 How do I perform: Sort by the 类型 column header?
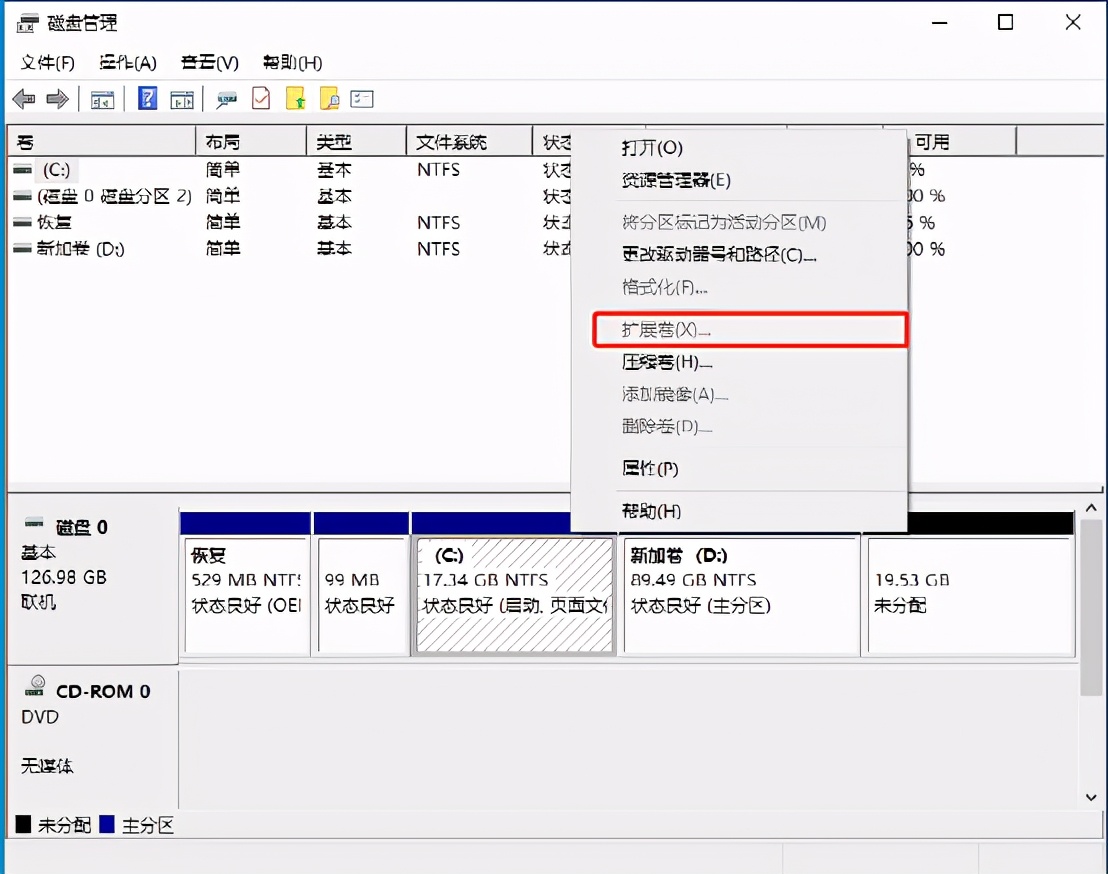(x=357, y=142)
